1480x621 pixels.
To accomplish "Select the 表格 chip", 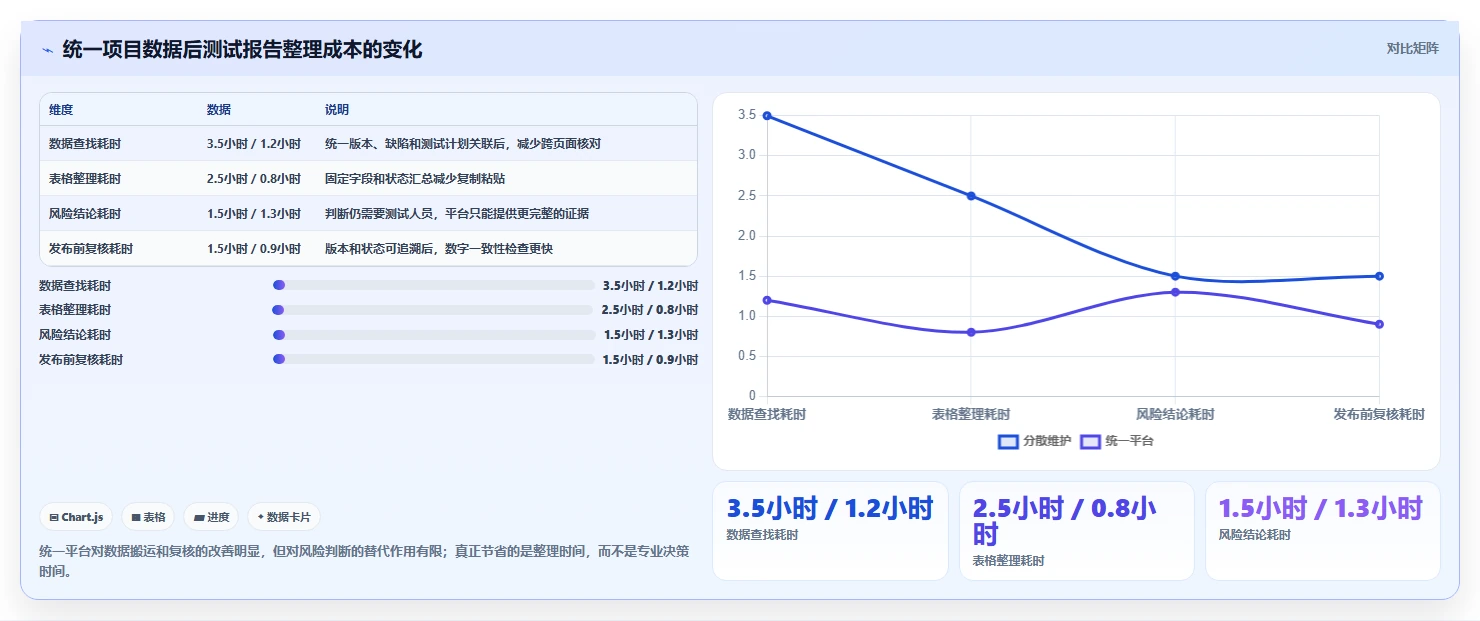I will (148, 517).
